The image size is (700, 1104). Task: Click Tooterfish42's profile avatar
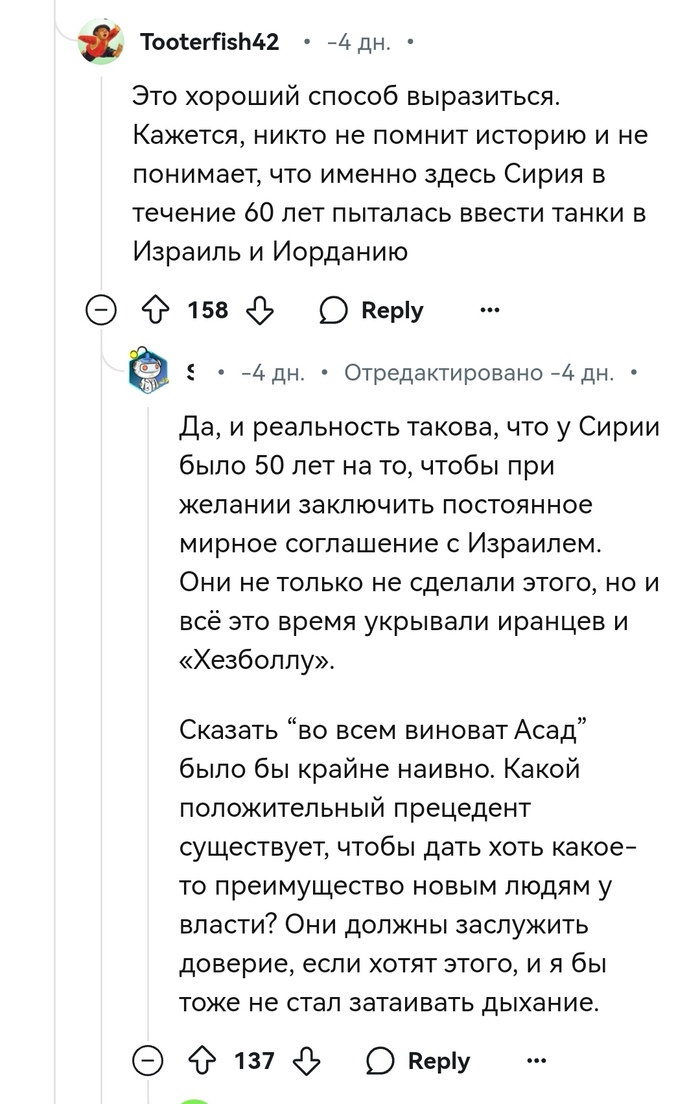(100, 43)
